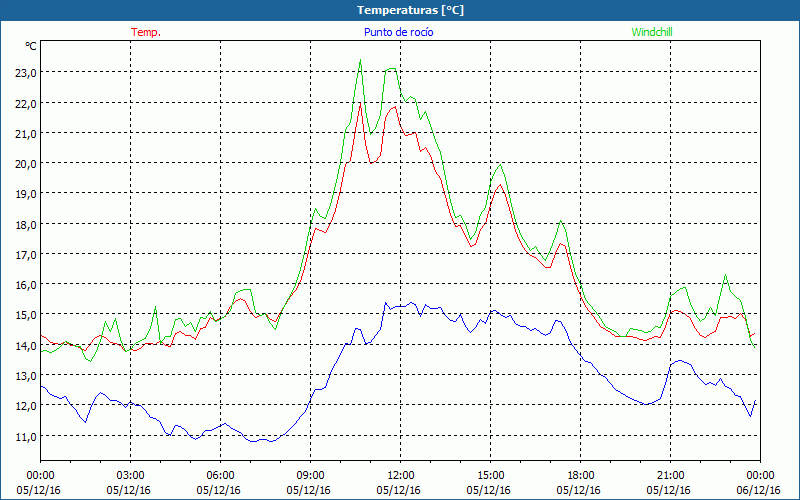Click the 23,0 y-axis value

pyautogui.click(x=26, y=73)
